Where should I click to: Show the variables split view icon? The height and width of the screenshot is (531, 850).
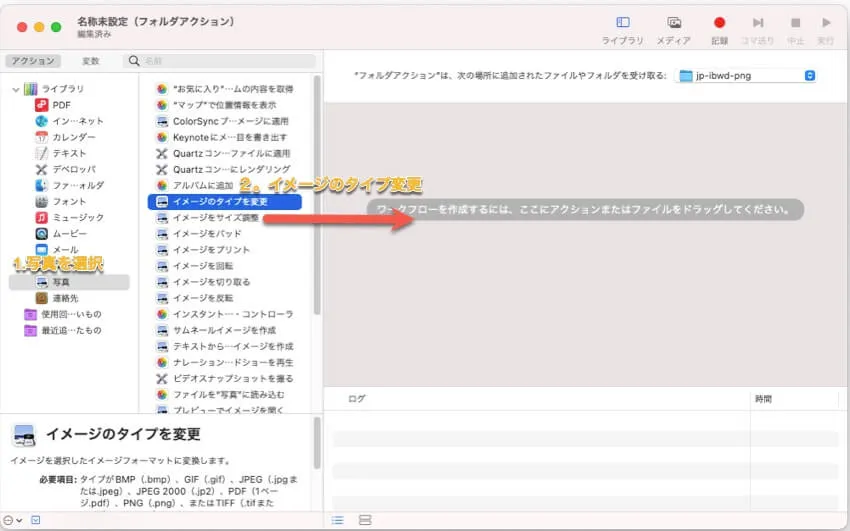click(365, 521)
